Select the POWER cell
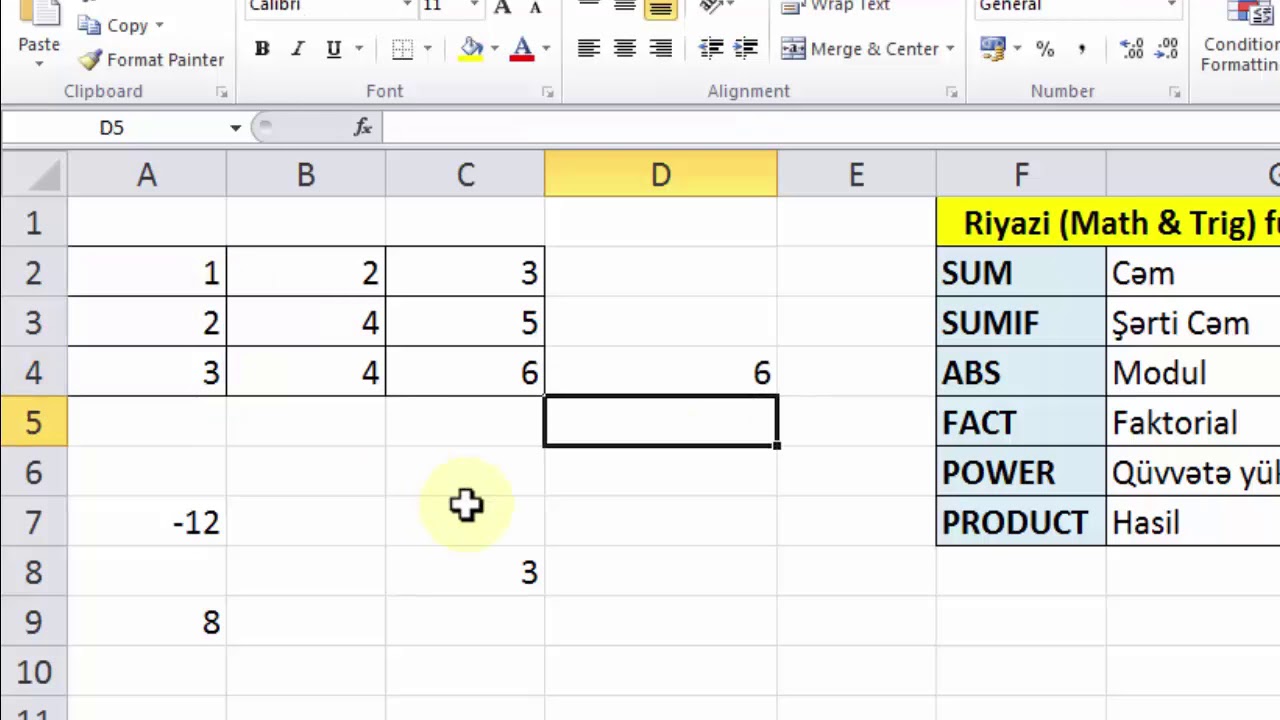The height and width of the screenshot is (720, 1280). (x=1021, y=472)
